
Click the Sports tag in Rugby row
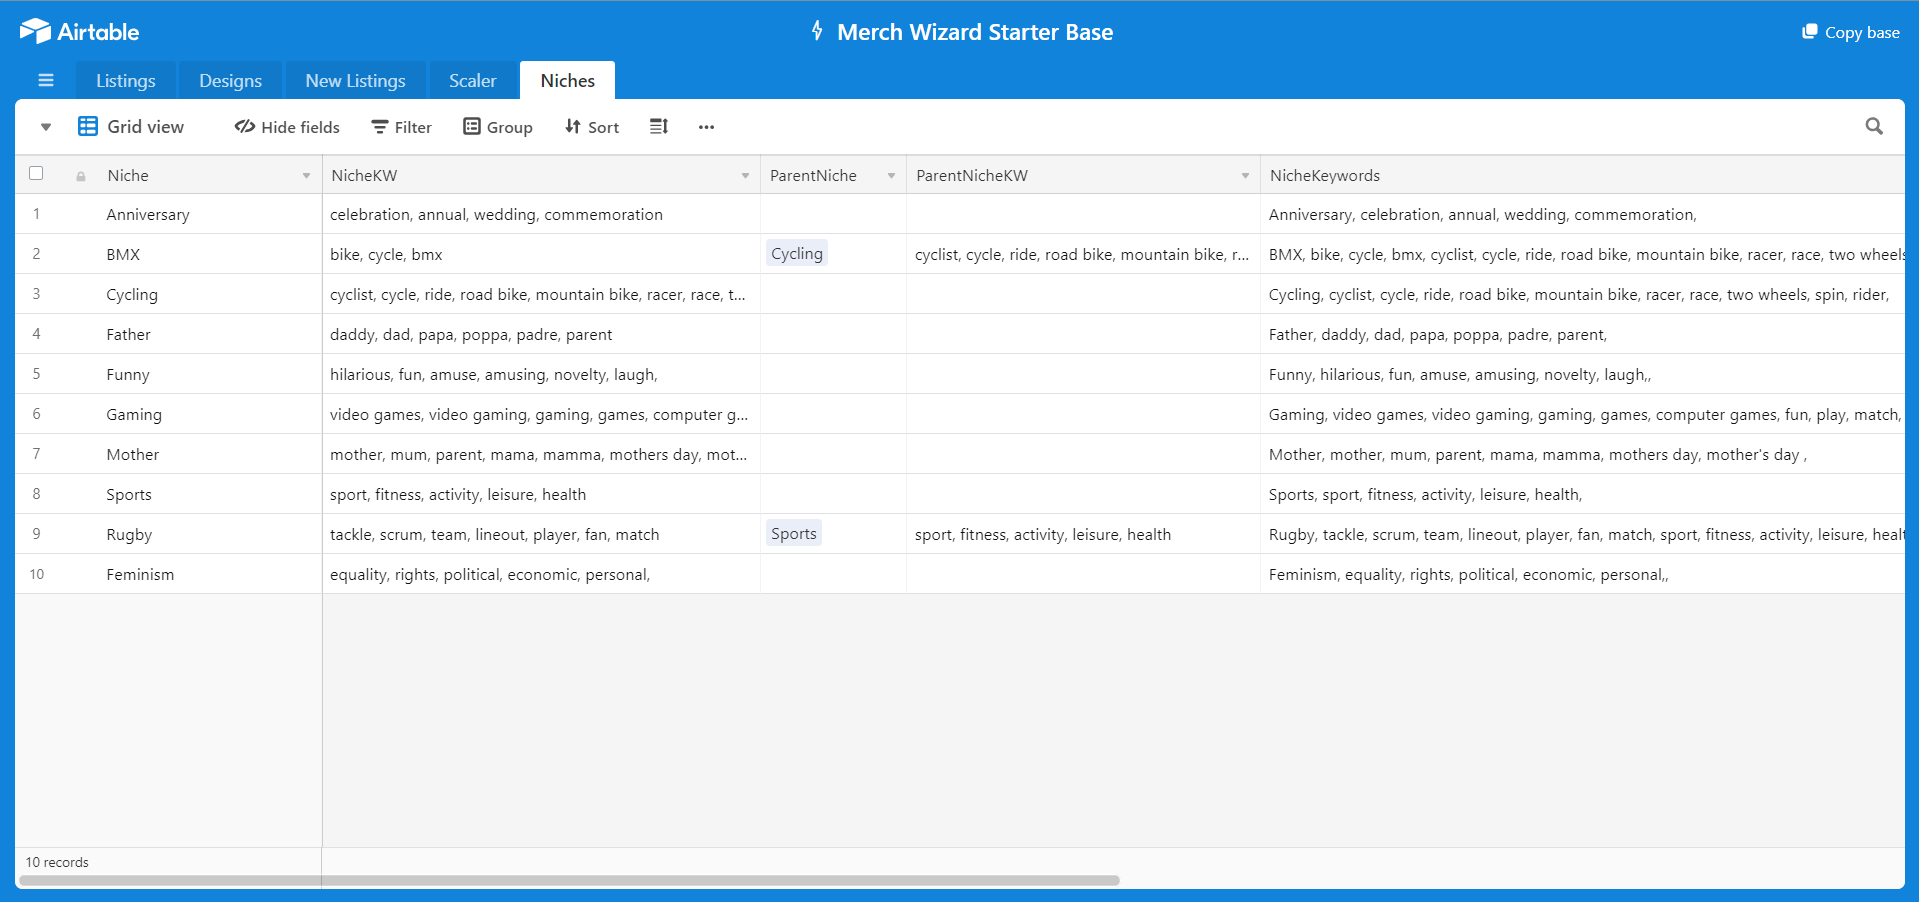794,533
